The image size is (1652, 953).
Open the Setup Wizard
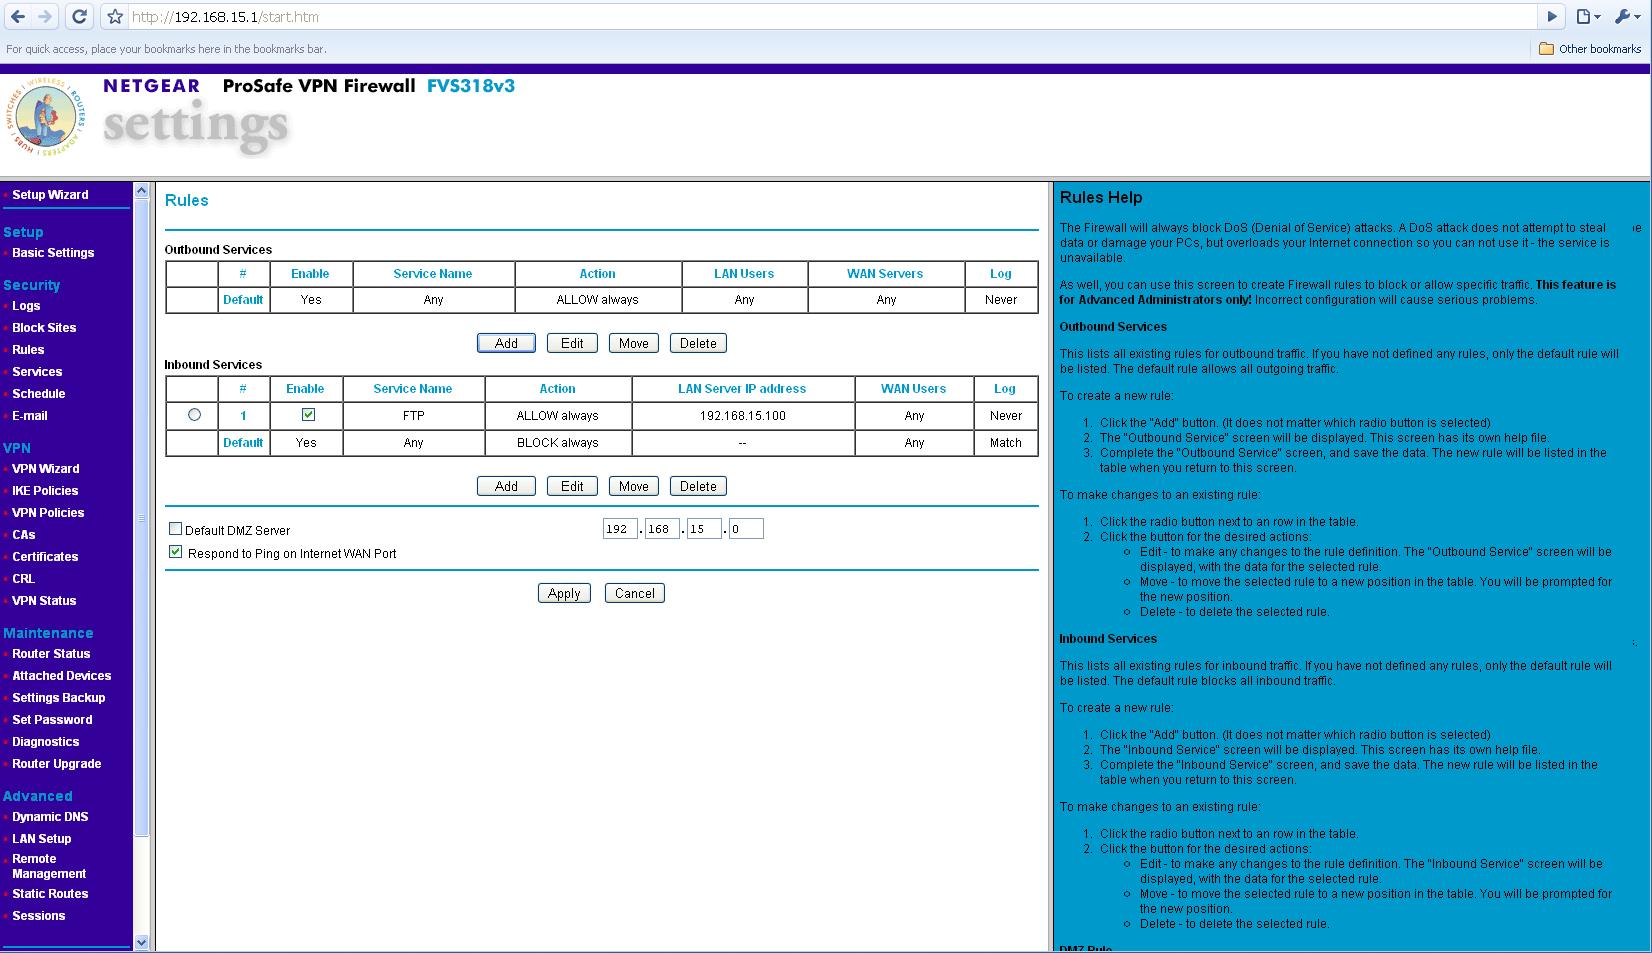[50, 194]
